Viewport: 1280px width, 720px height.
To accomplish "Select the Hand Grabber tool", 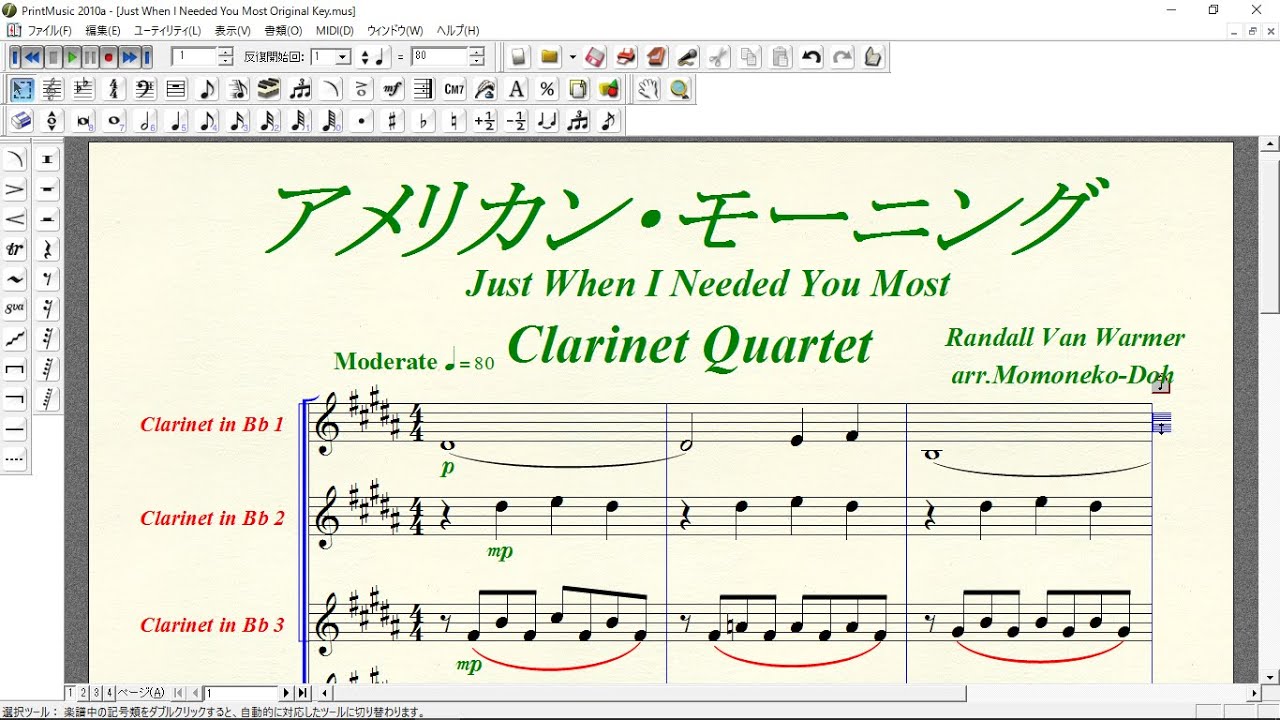I will click(648, 89).
